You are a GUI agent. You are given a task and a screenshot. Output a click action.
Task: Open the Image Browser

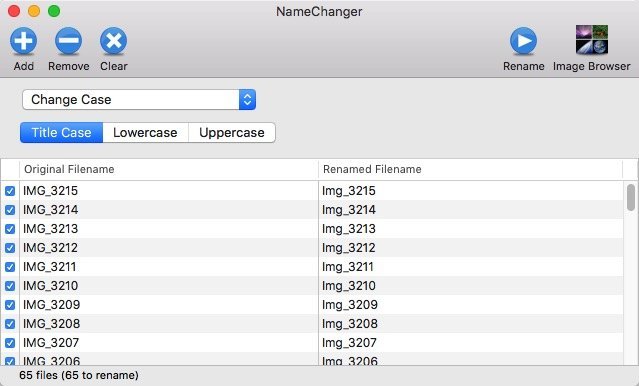(x=592, y=40)
